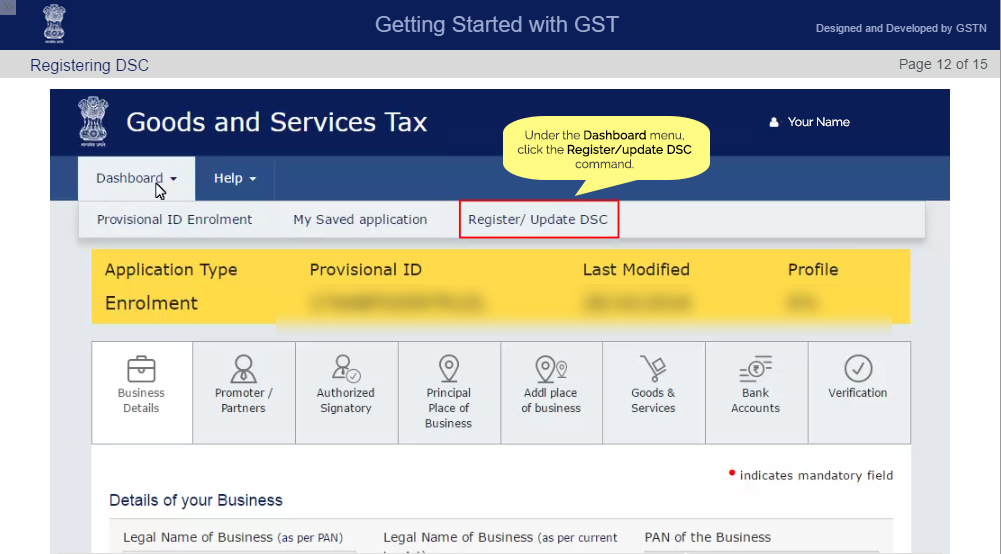Switch to Goods & Services tab
Viewport: 1001px width, 554px height.
(x=654, y=393)
